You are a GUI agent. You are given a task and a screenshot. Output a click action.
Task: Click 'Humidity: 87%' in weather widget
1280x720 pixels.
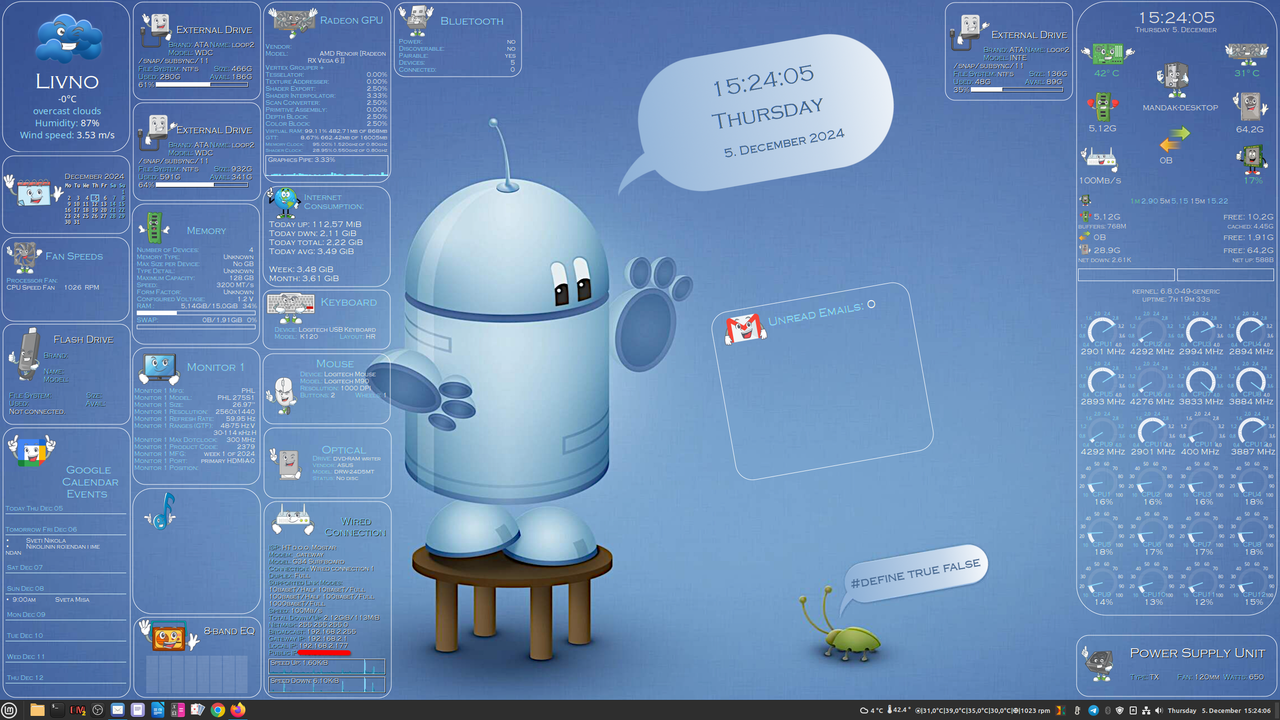68,123
